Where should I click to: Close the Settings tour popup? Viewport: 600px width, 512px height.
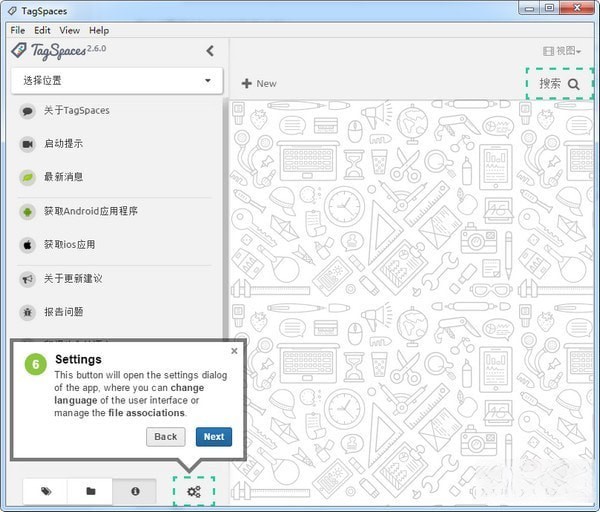(x=234, y=351)
